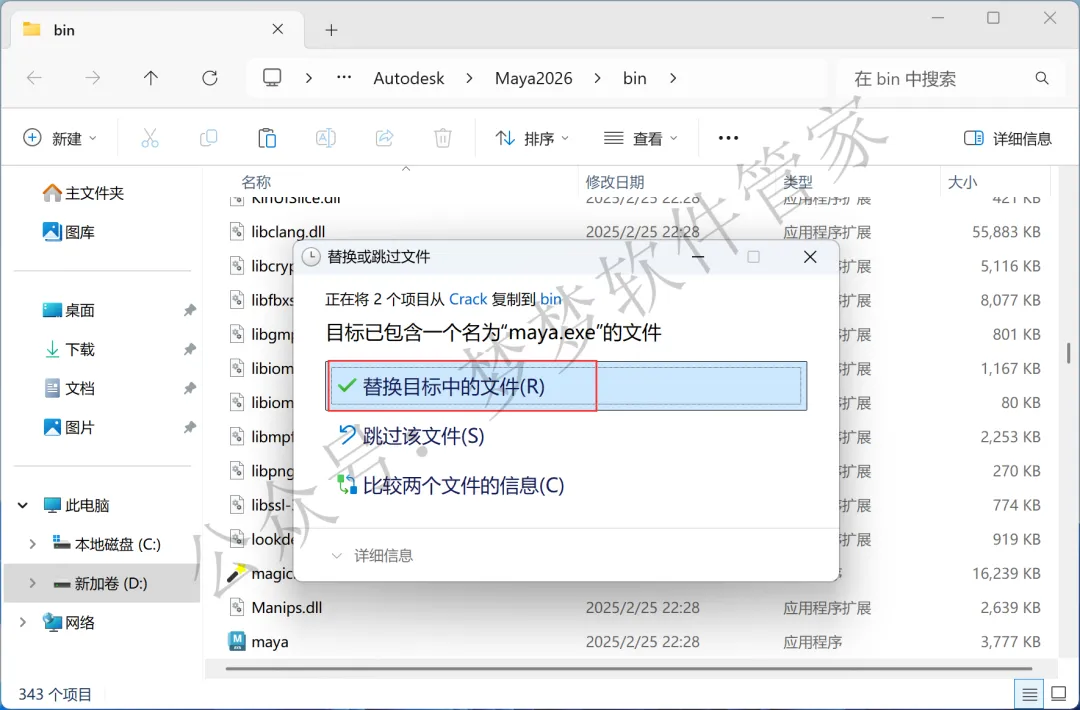Expand the Network (网络) chevron
Screen dimensions: 1080x710
pyautogui.click(x=23, y=623)
